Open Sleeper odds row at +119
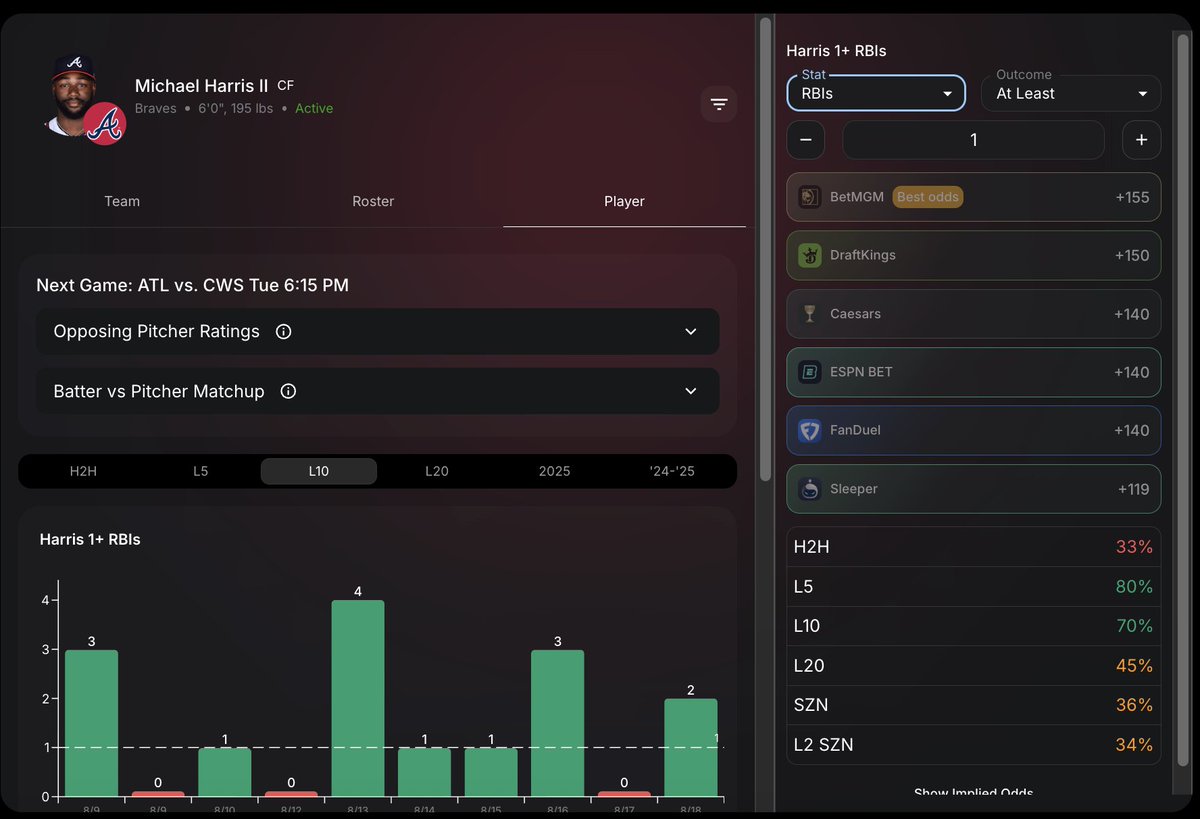This screenshot has width=1200, height=819. click(x=974, y=489)
